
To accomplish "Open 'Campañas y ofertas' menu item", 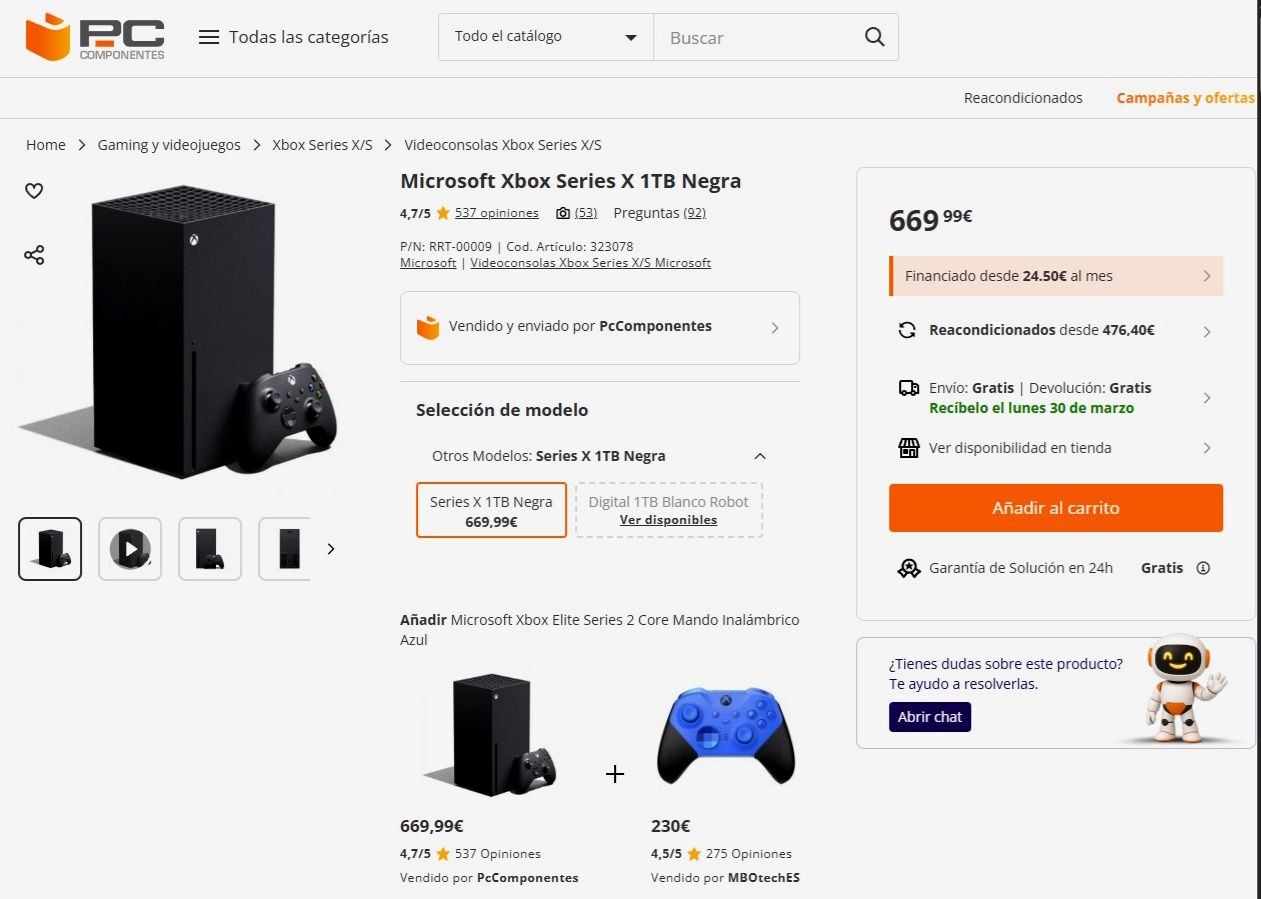I will [x=1186, y=98].
